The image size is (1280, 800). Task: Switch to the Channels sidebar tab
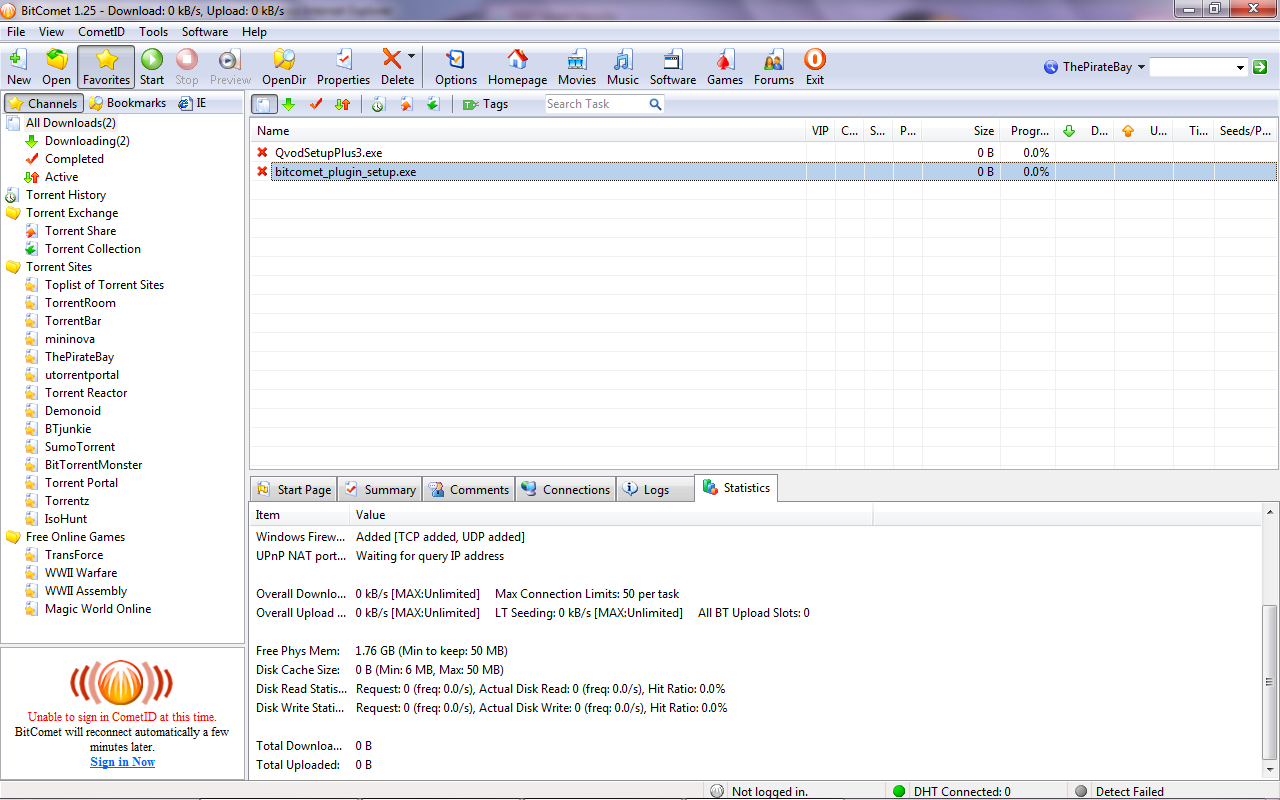click(43, 103)
